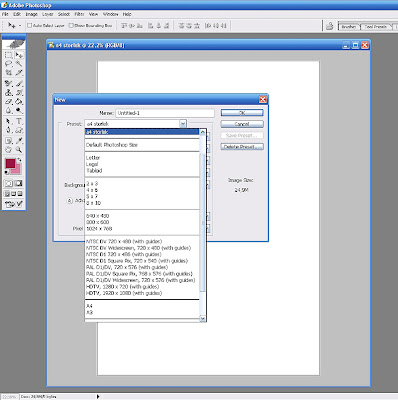Screen dimensions: 398x400
Task: Toggle the Advanced options expander
Action: pyautogui.click(x=69, y=201)
